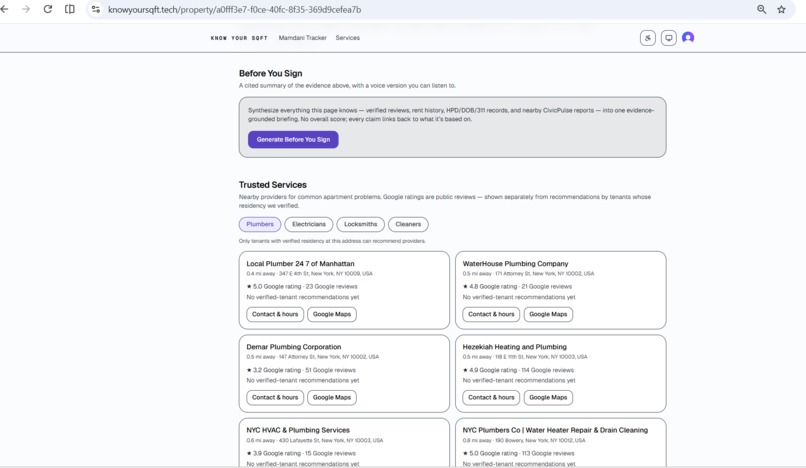
Task: Click 4.9 Google rating of Hezekiah Heating
Action: pos(492,370)
